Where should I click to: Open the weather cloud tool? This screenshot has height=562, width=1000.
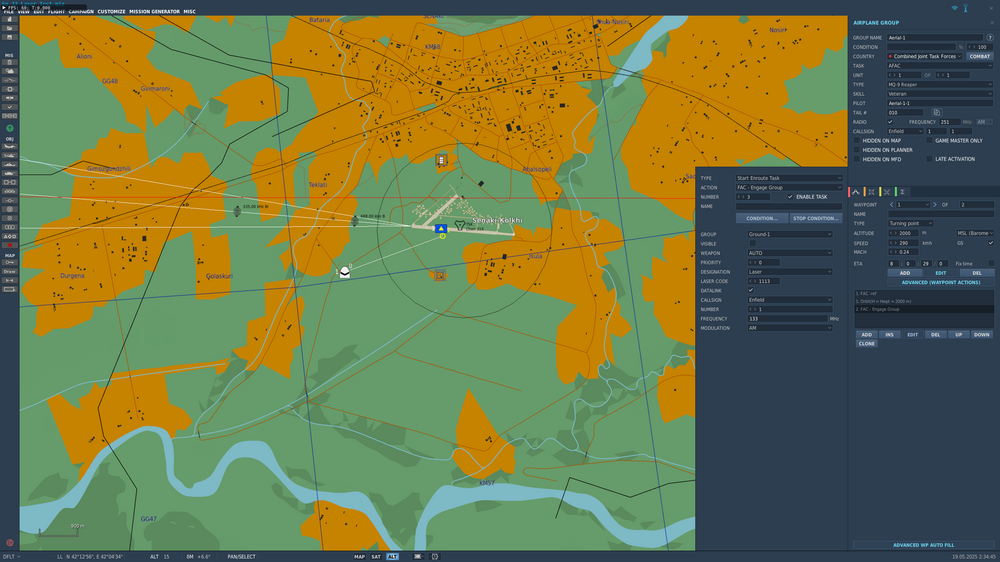click(x=10, y=71)
